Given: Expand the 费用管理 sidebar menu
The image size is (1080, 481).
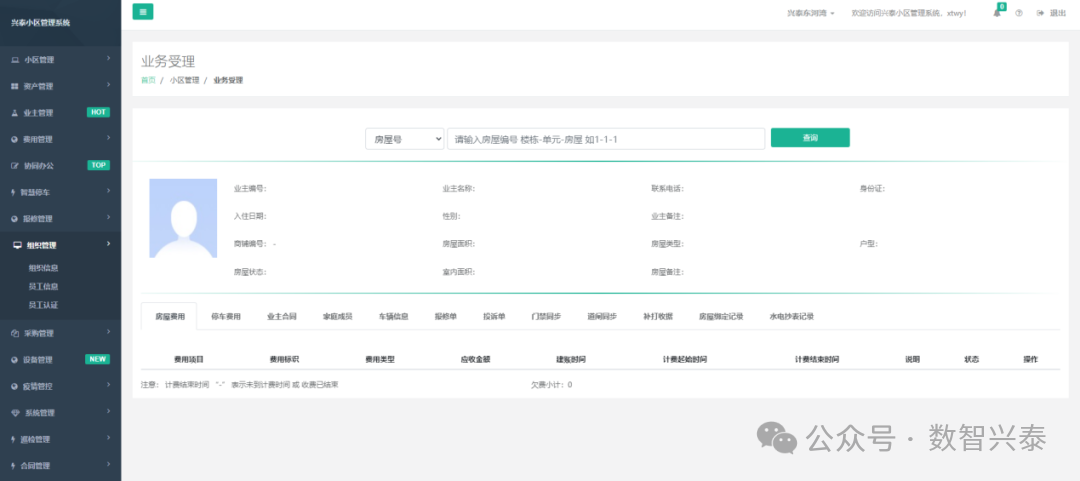Looking at the screenshot, I should (60, 139).
